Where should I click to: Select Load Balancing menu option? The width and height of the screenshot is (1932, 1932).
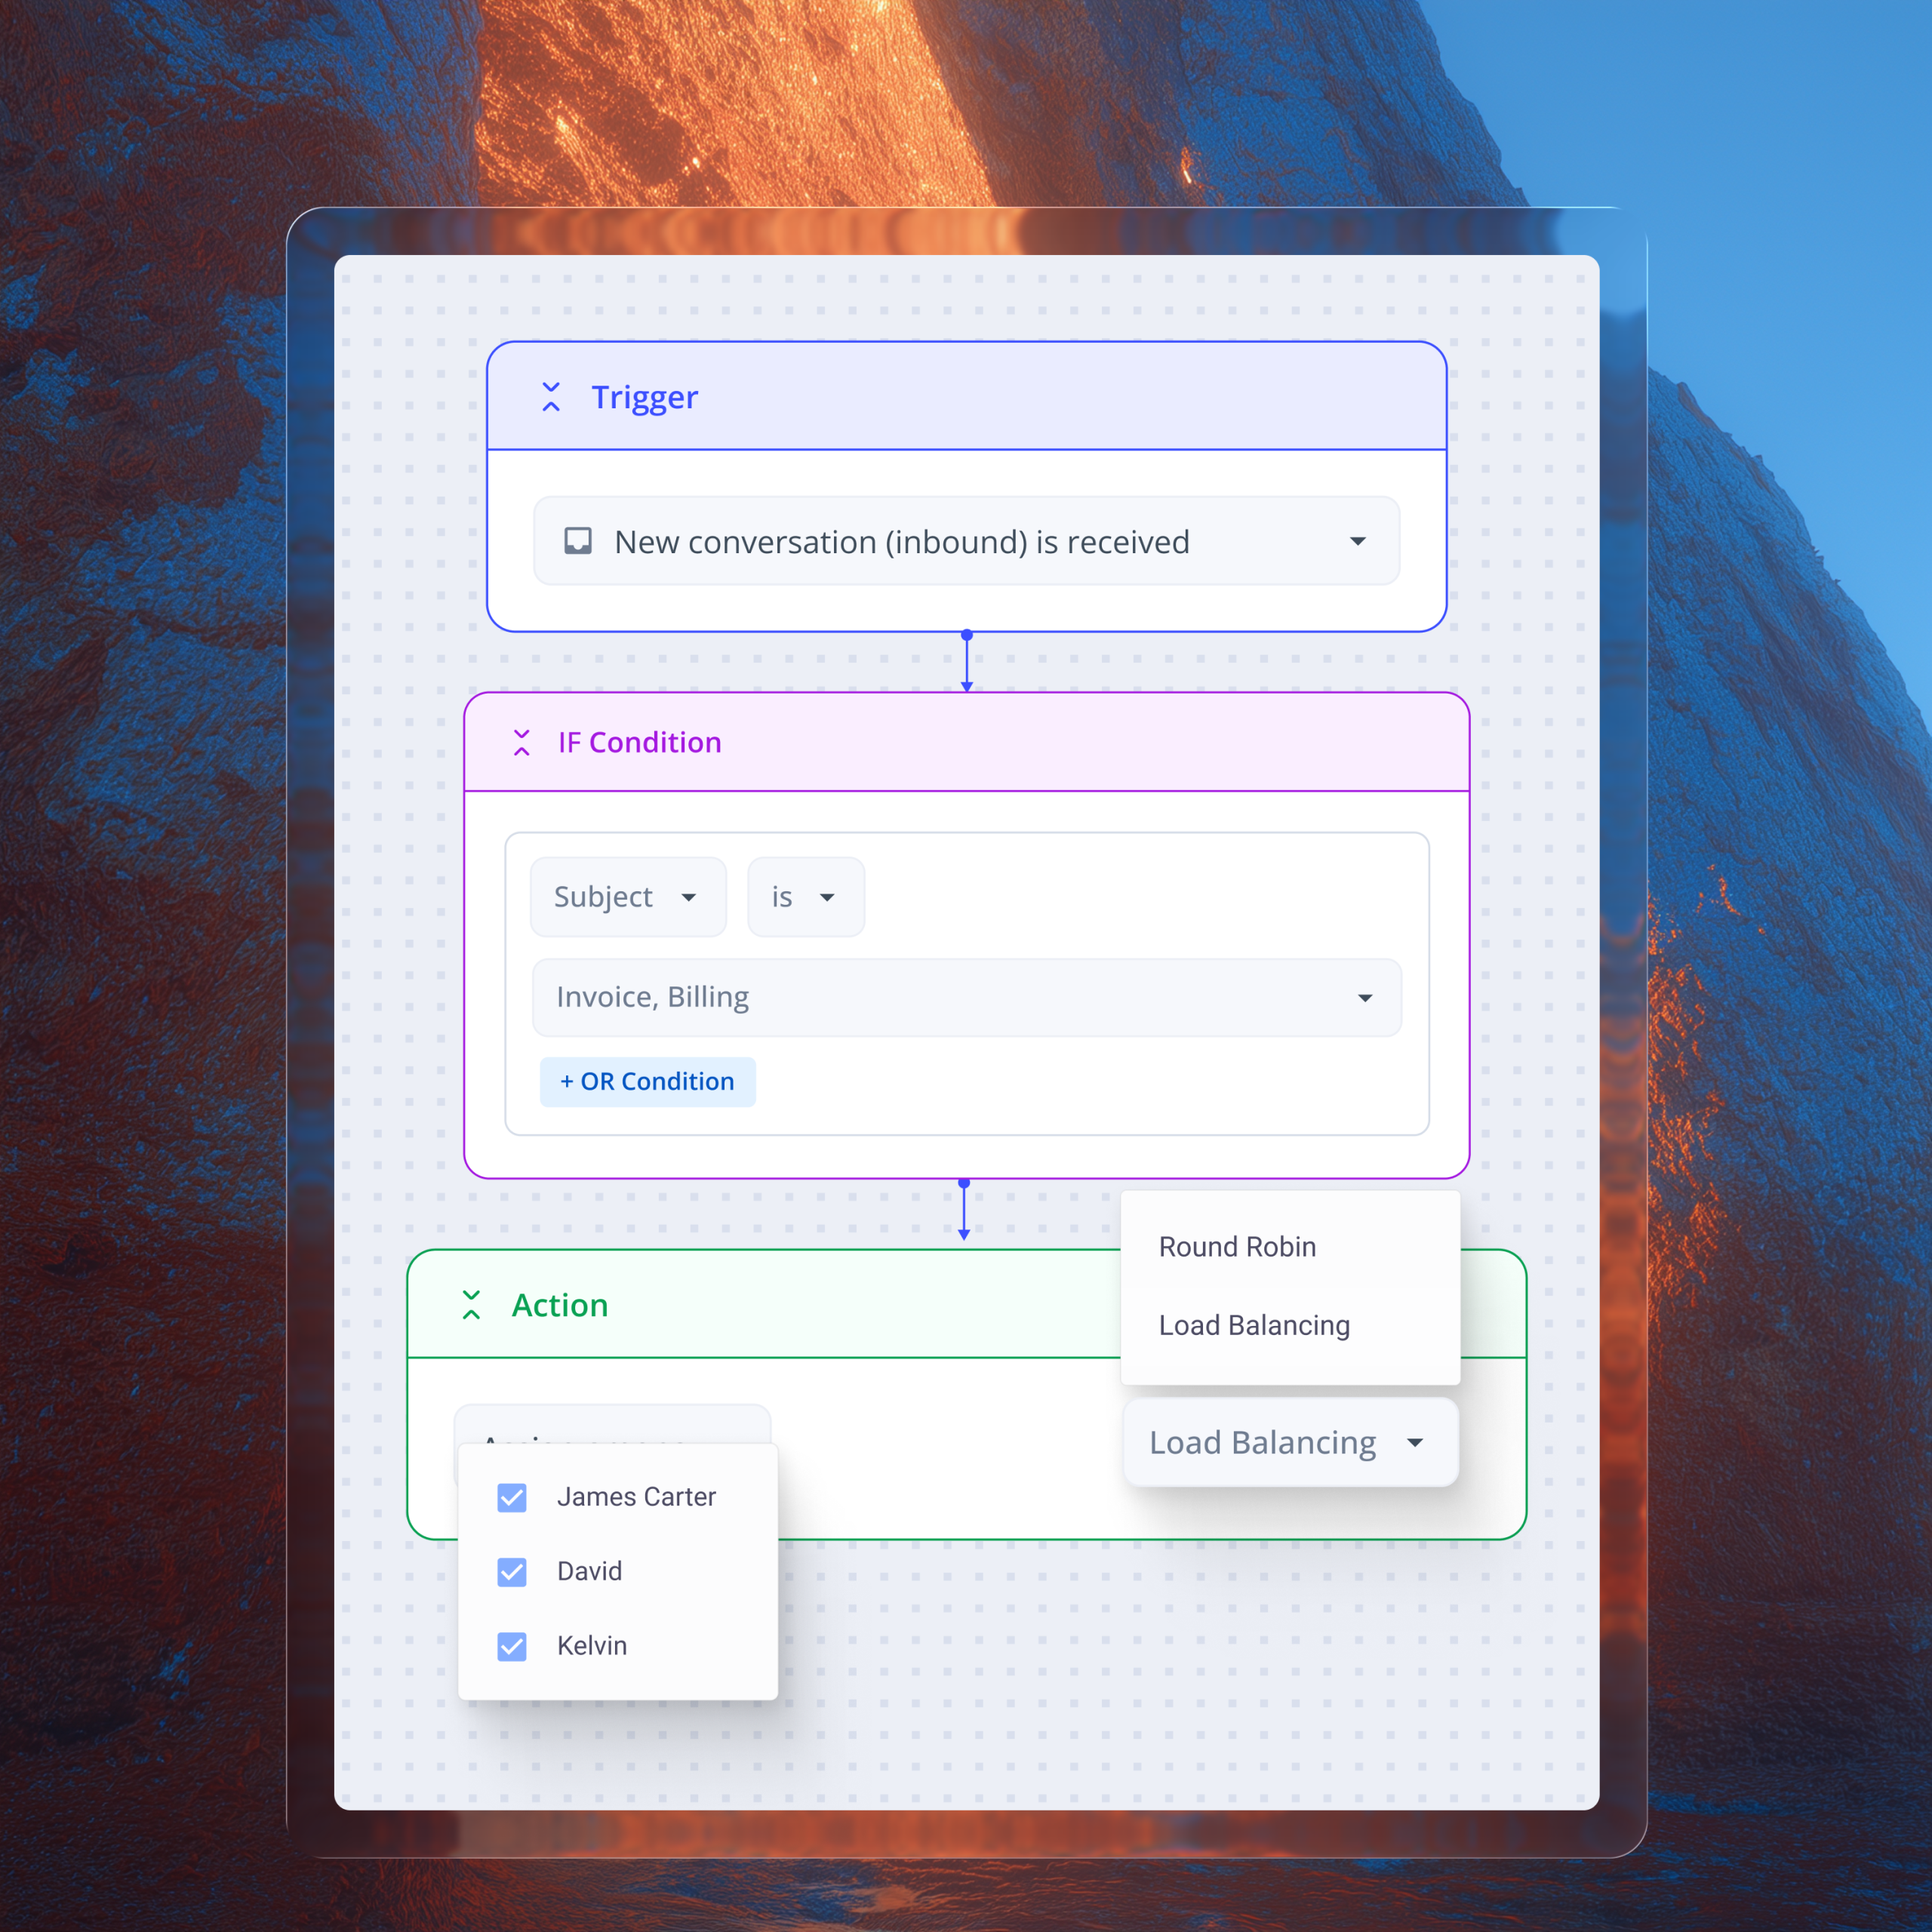pyautogui.click(x=1254, y=1325)
